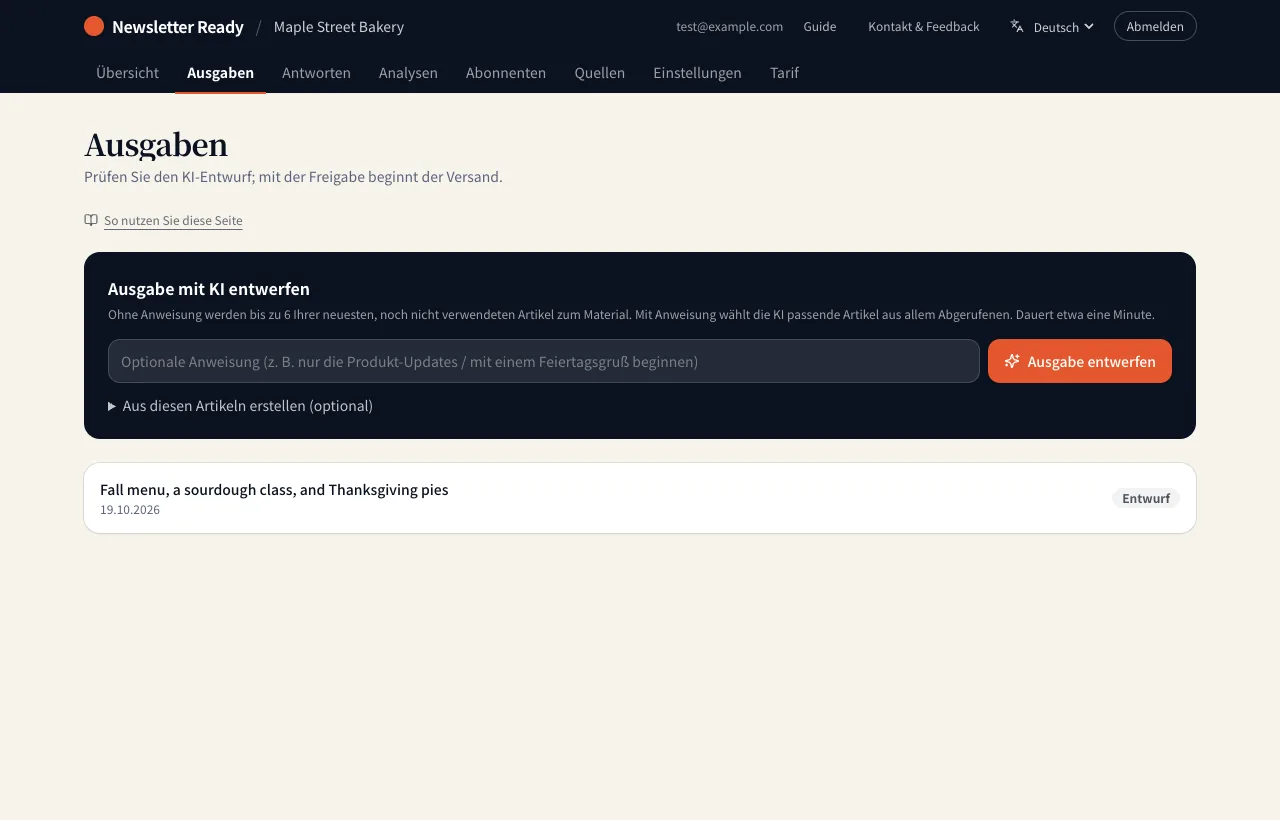Open the Deutsch language dropdown
Screen dimensions: 1280x820
[x=1052, y=27]
